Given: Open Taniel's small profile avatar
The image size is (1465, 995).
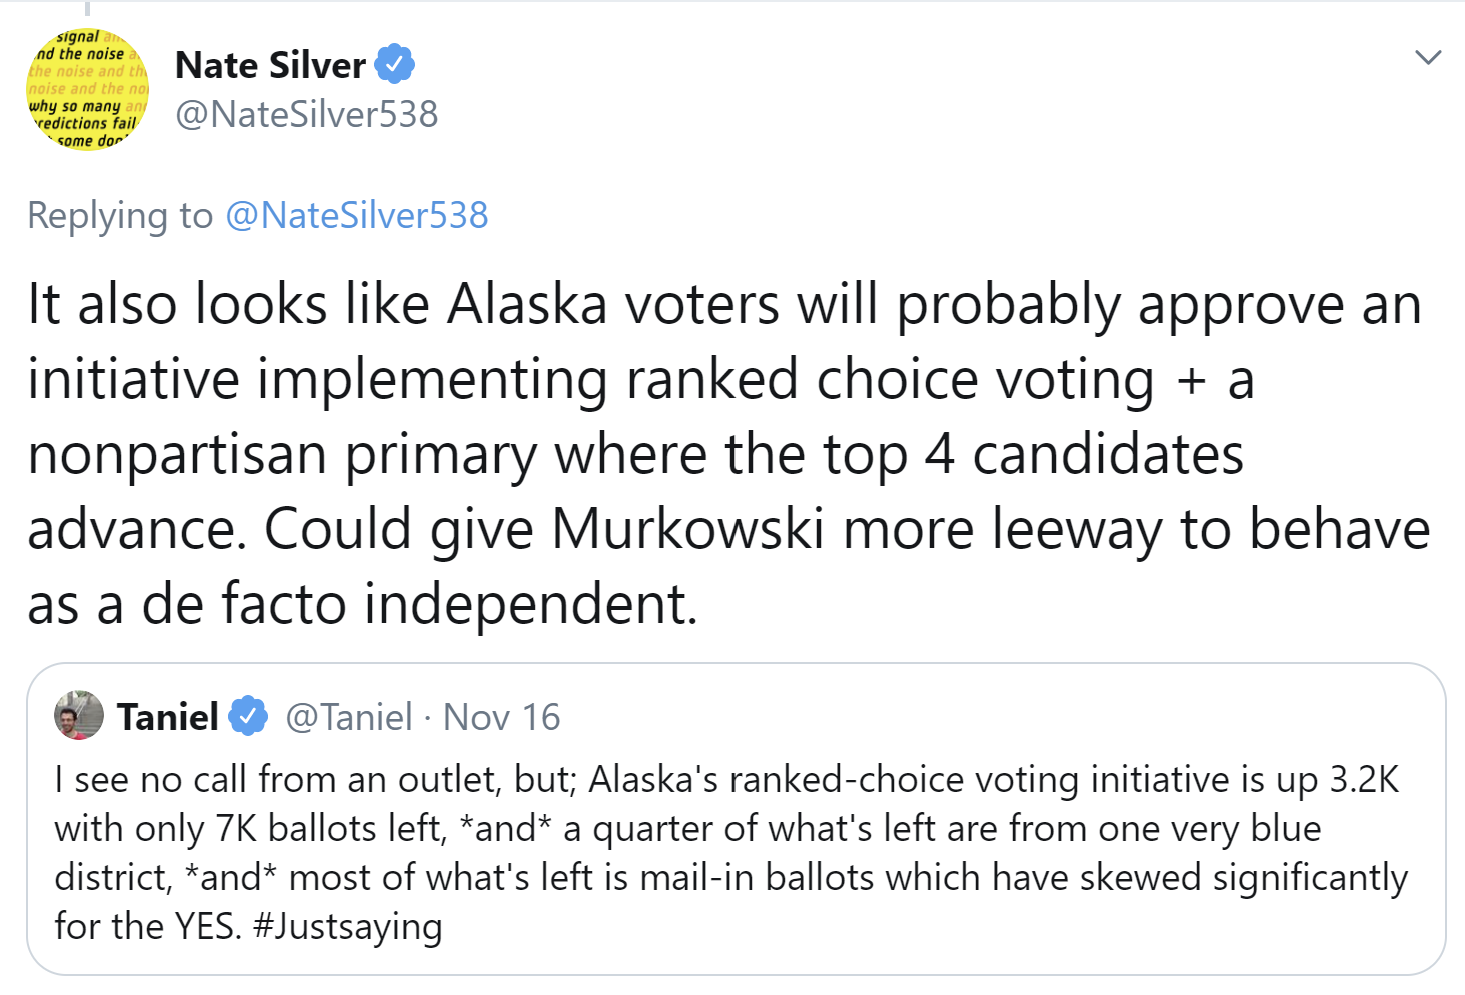Looking at the screenshot, I should (x=79, y=715).
